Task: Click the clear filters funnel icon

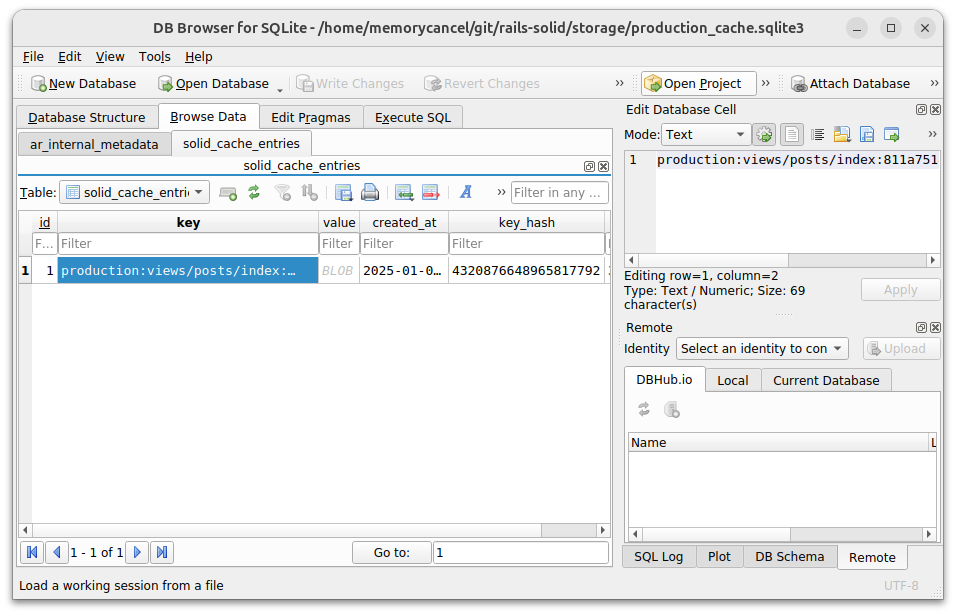Action: coord(283,193)
